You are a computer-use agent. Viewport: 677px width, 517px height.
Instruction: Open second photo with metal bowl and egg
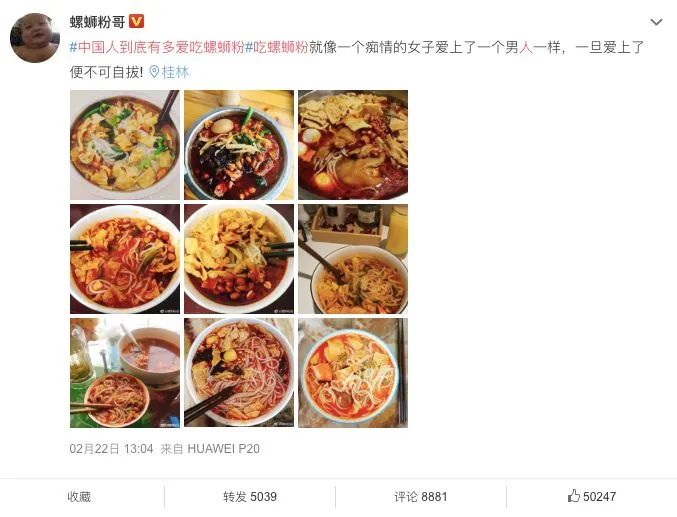click(239, 145)
